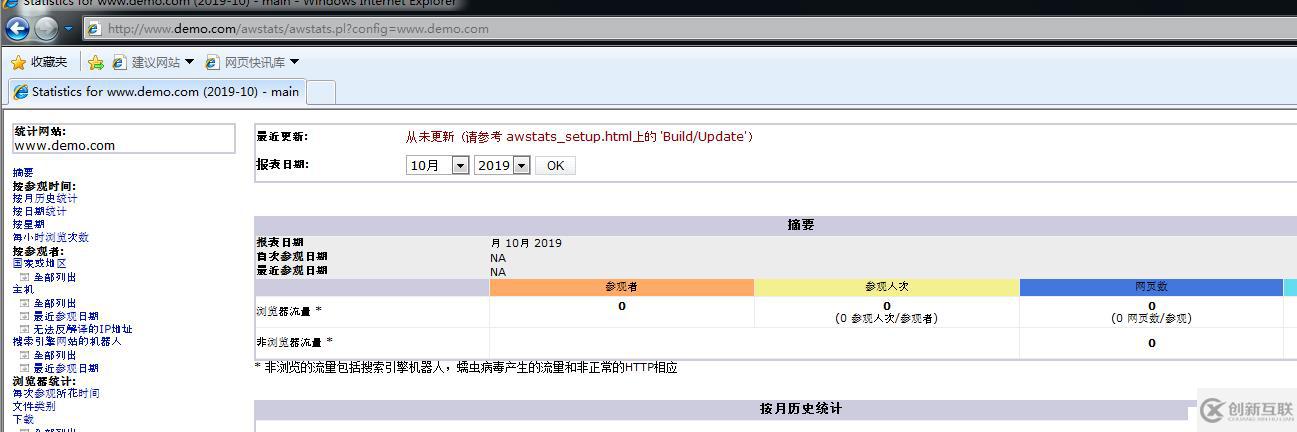Open the 网页快讯库 favorites bar item

click(x=246, y=62)
